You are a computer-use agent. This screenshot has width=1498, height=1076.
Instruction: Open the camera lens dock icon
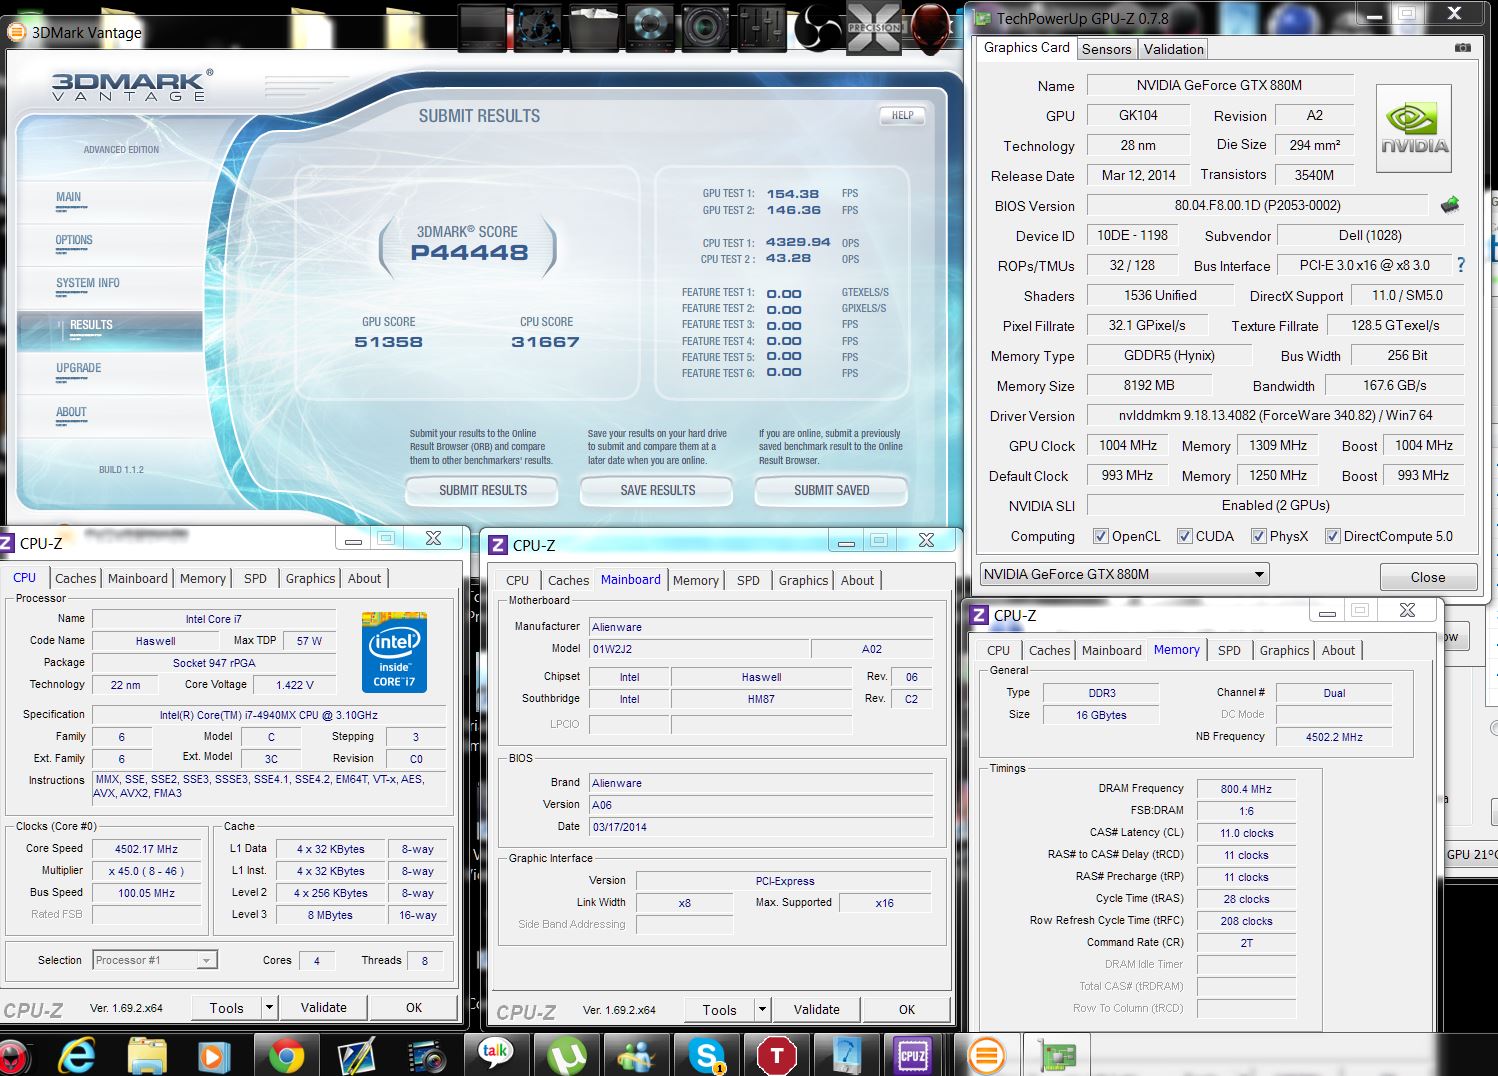click(708, 27)
